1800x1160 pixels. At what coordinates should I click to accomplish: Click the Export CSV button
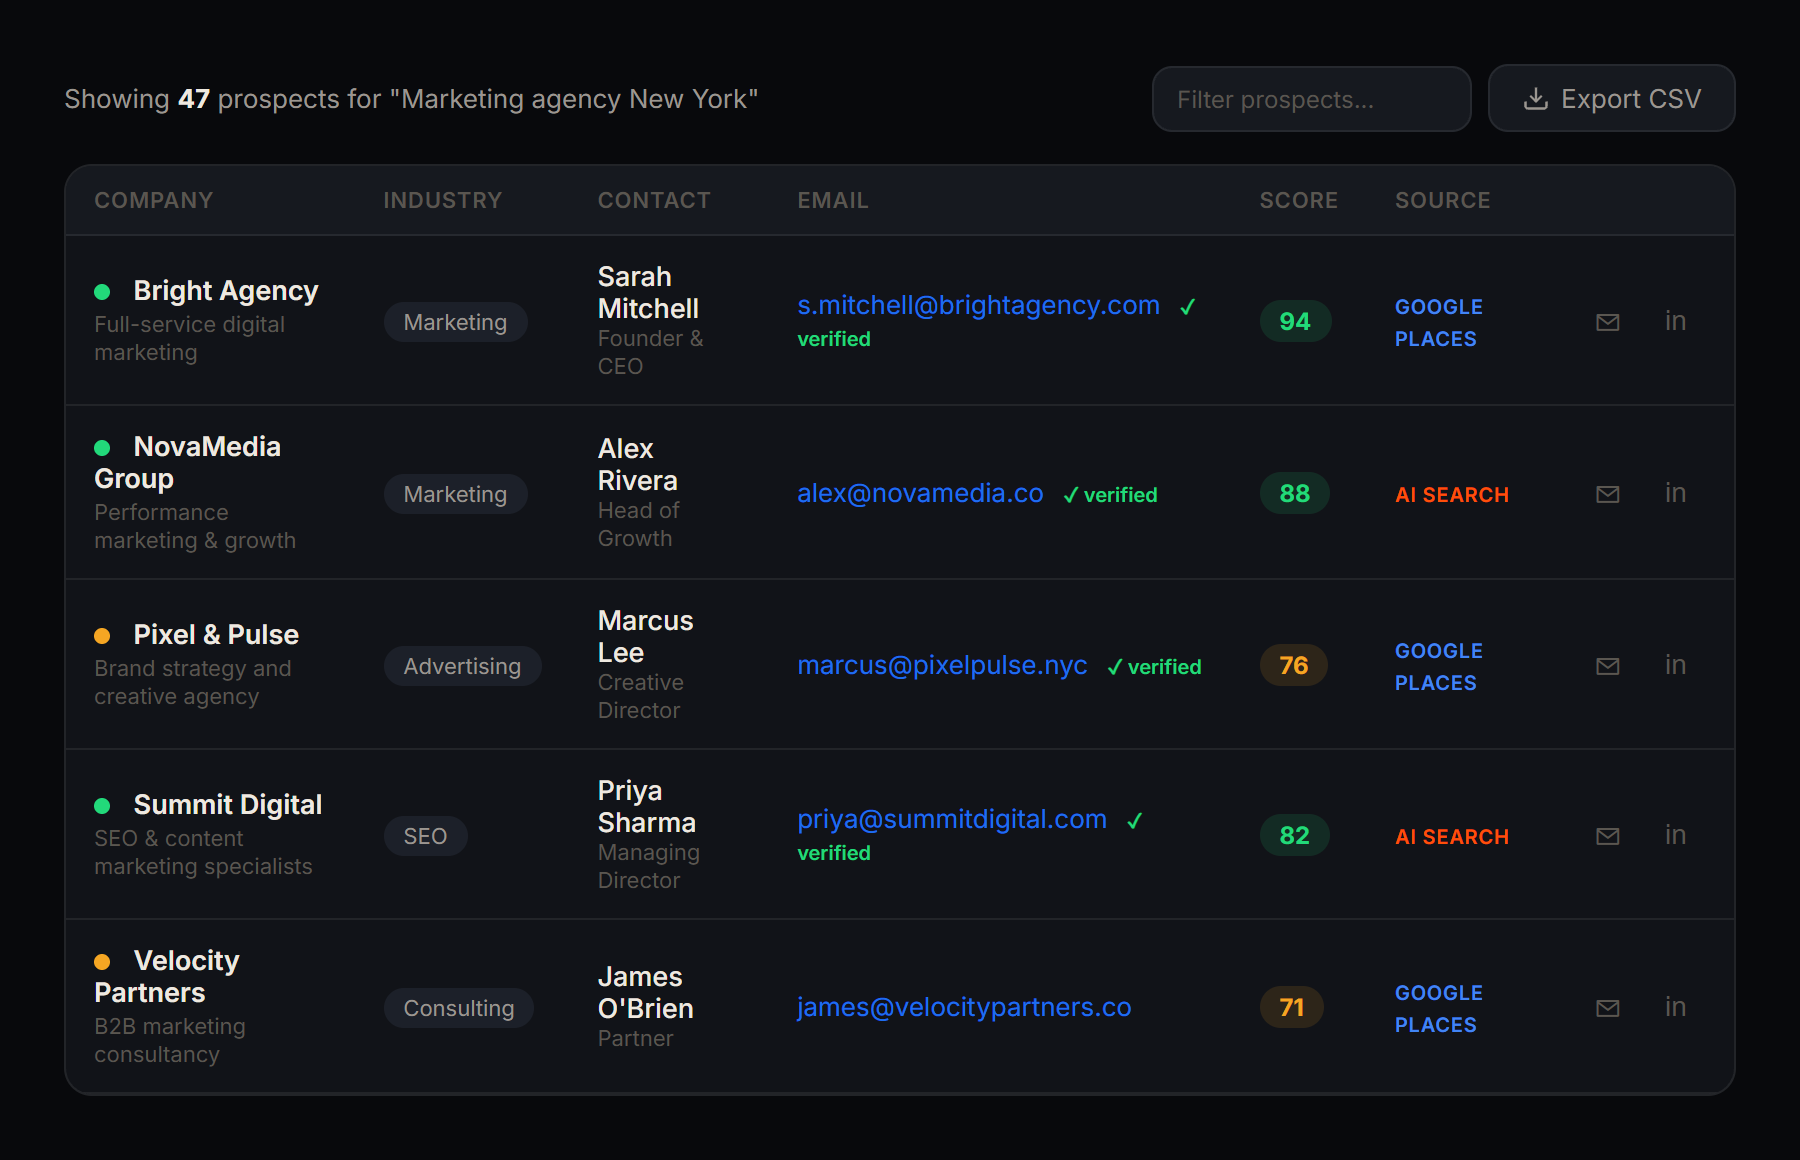pyautogui.click(x=1611, y=98)
